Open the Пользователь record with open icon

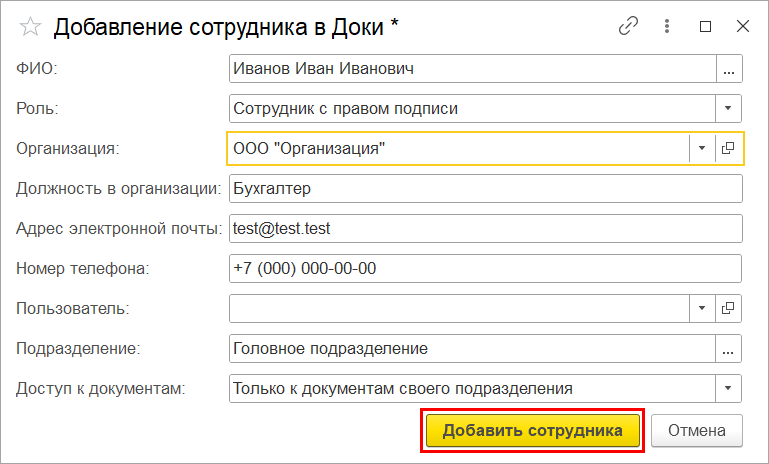[728, 309]
